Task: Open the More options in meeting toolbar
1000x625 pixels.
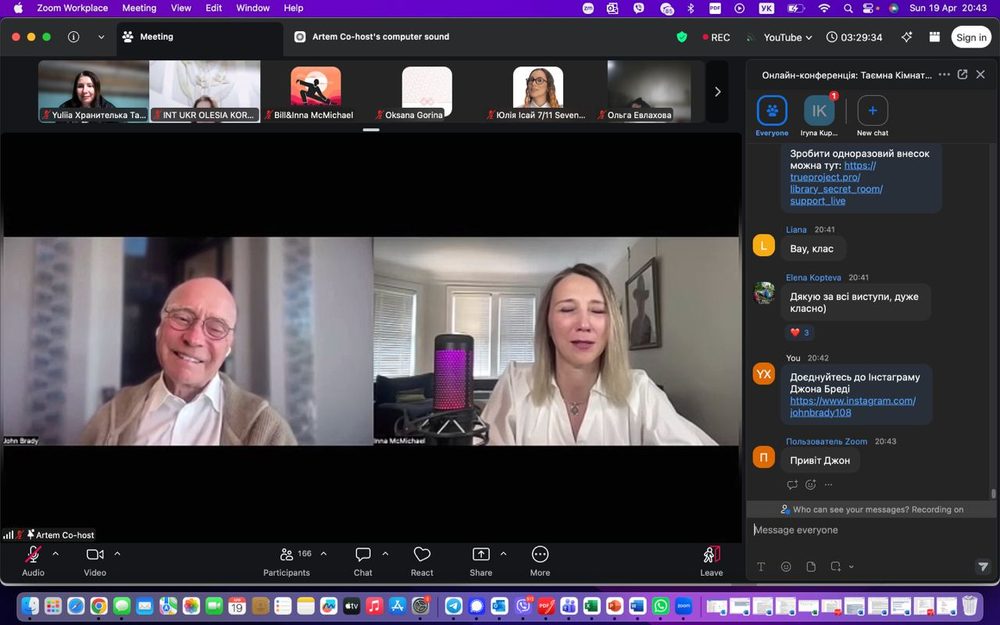Action: (540, 561)
